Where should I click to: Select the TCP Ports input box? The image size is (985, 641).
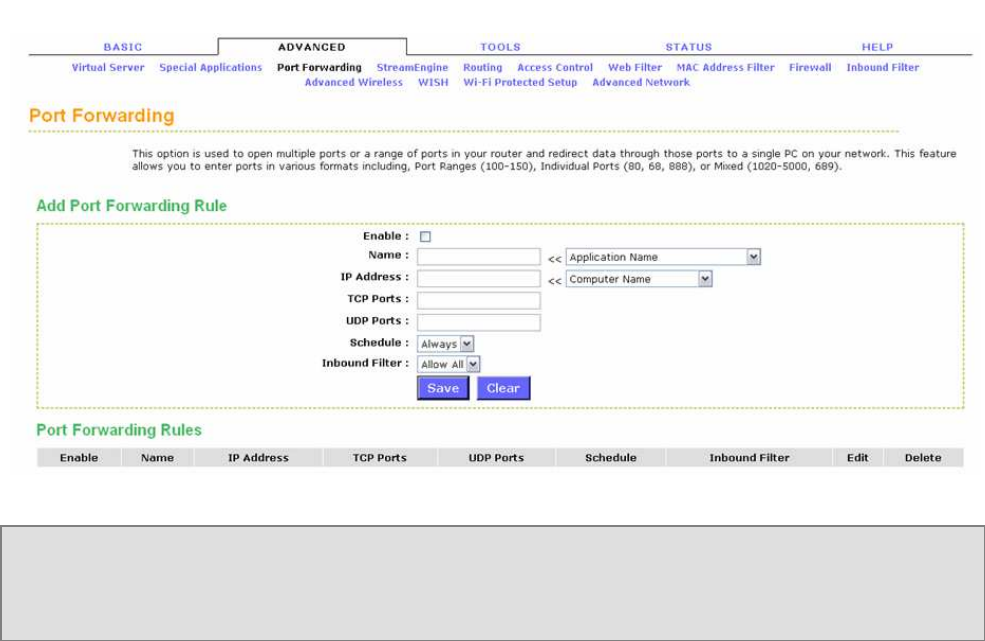pos(479,300)
